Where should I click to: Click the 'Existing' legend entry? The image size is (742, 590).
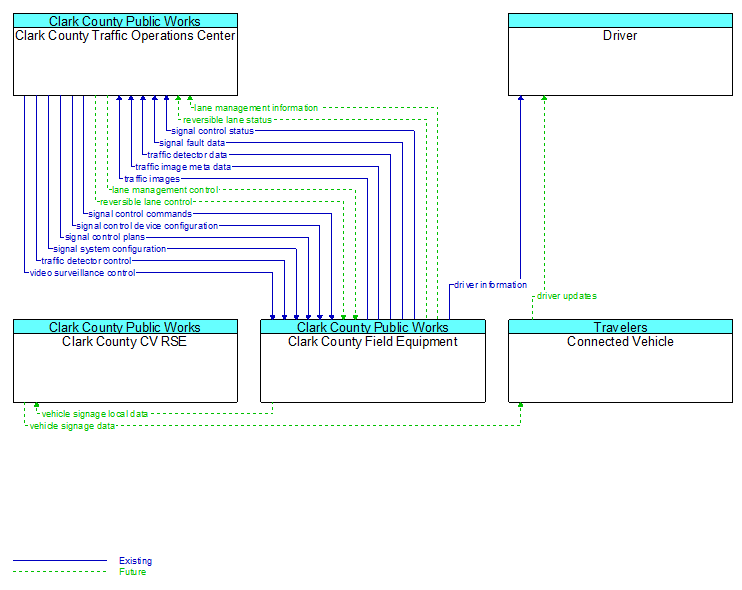pyautogui.click(x=135, y=561)
